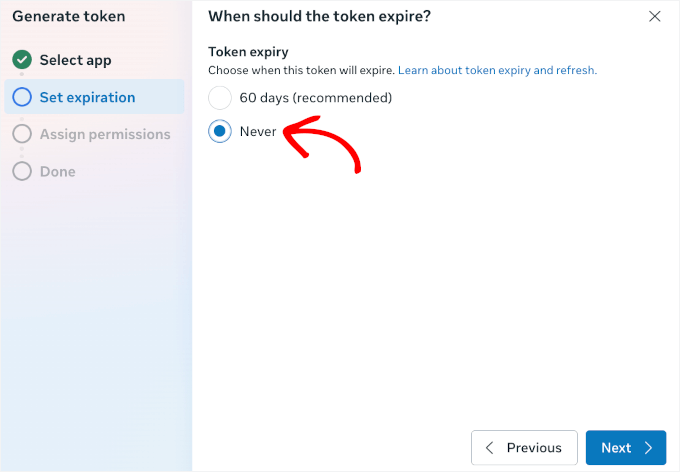Click the left chevron in the Previous button
Image resolution: width=680 pixels, height=472 pixels.
click(490, 448)
